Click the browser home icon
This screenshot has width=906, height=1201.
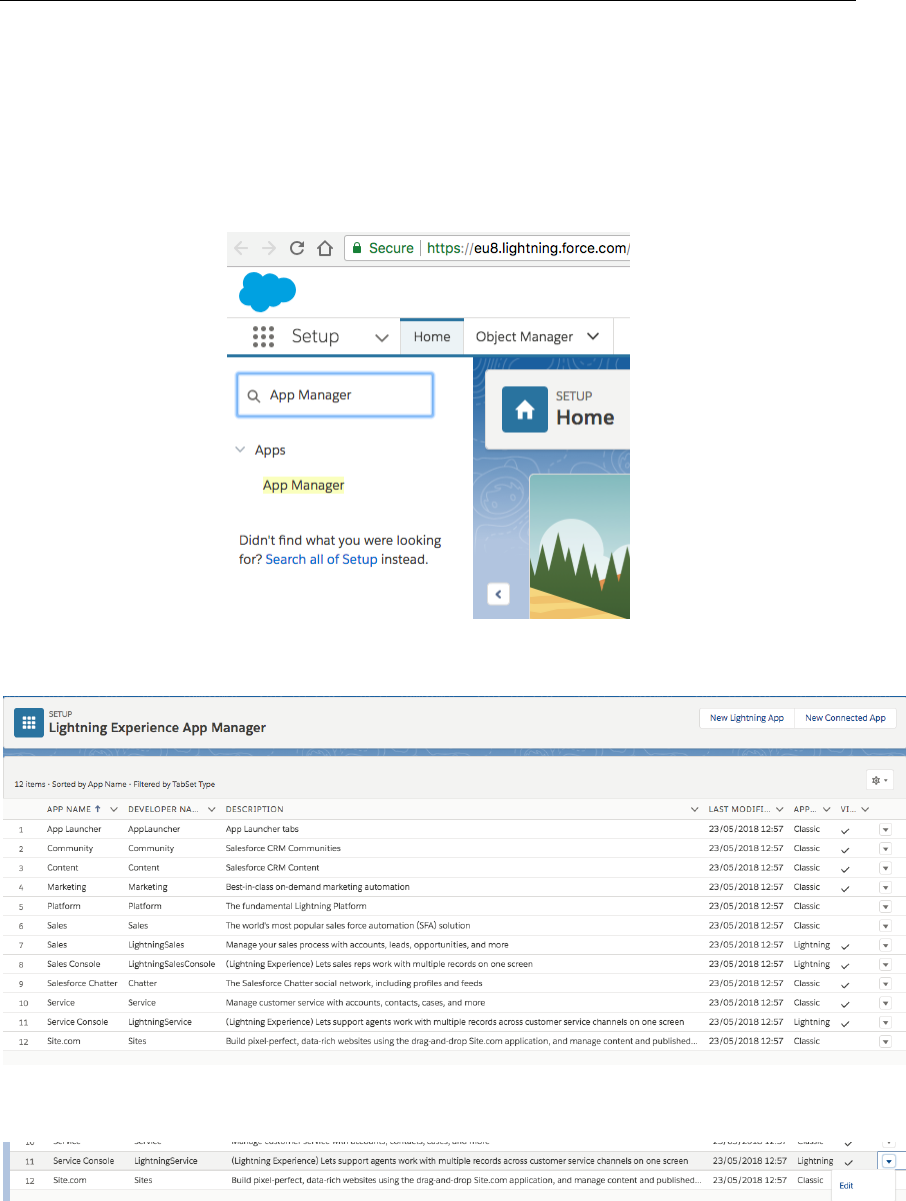click(325, 248)
